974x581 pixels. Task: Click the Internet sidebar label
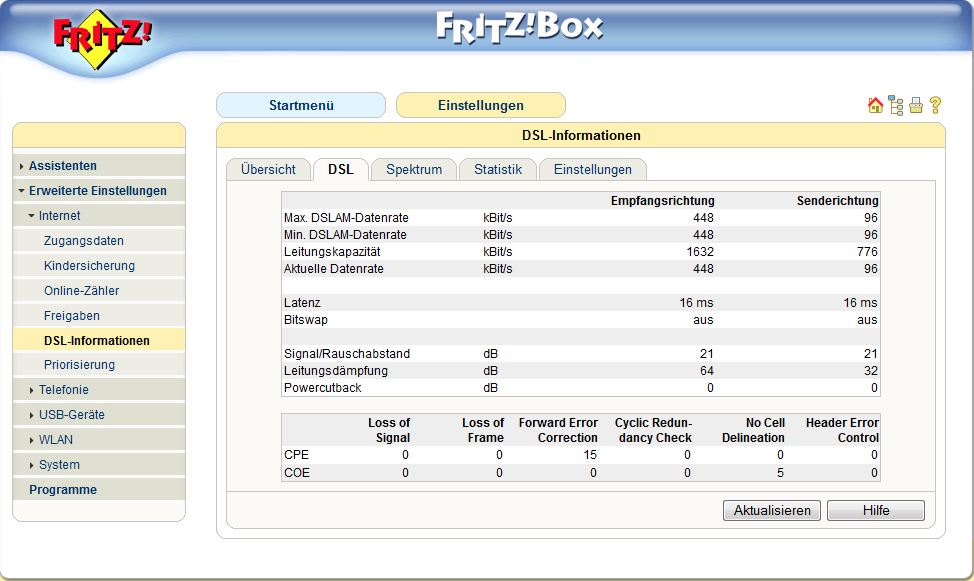[x=60, y=216]
